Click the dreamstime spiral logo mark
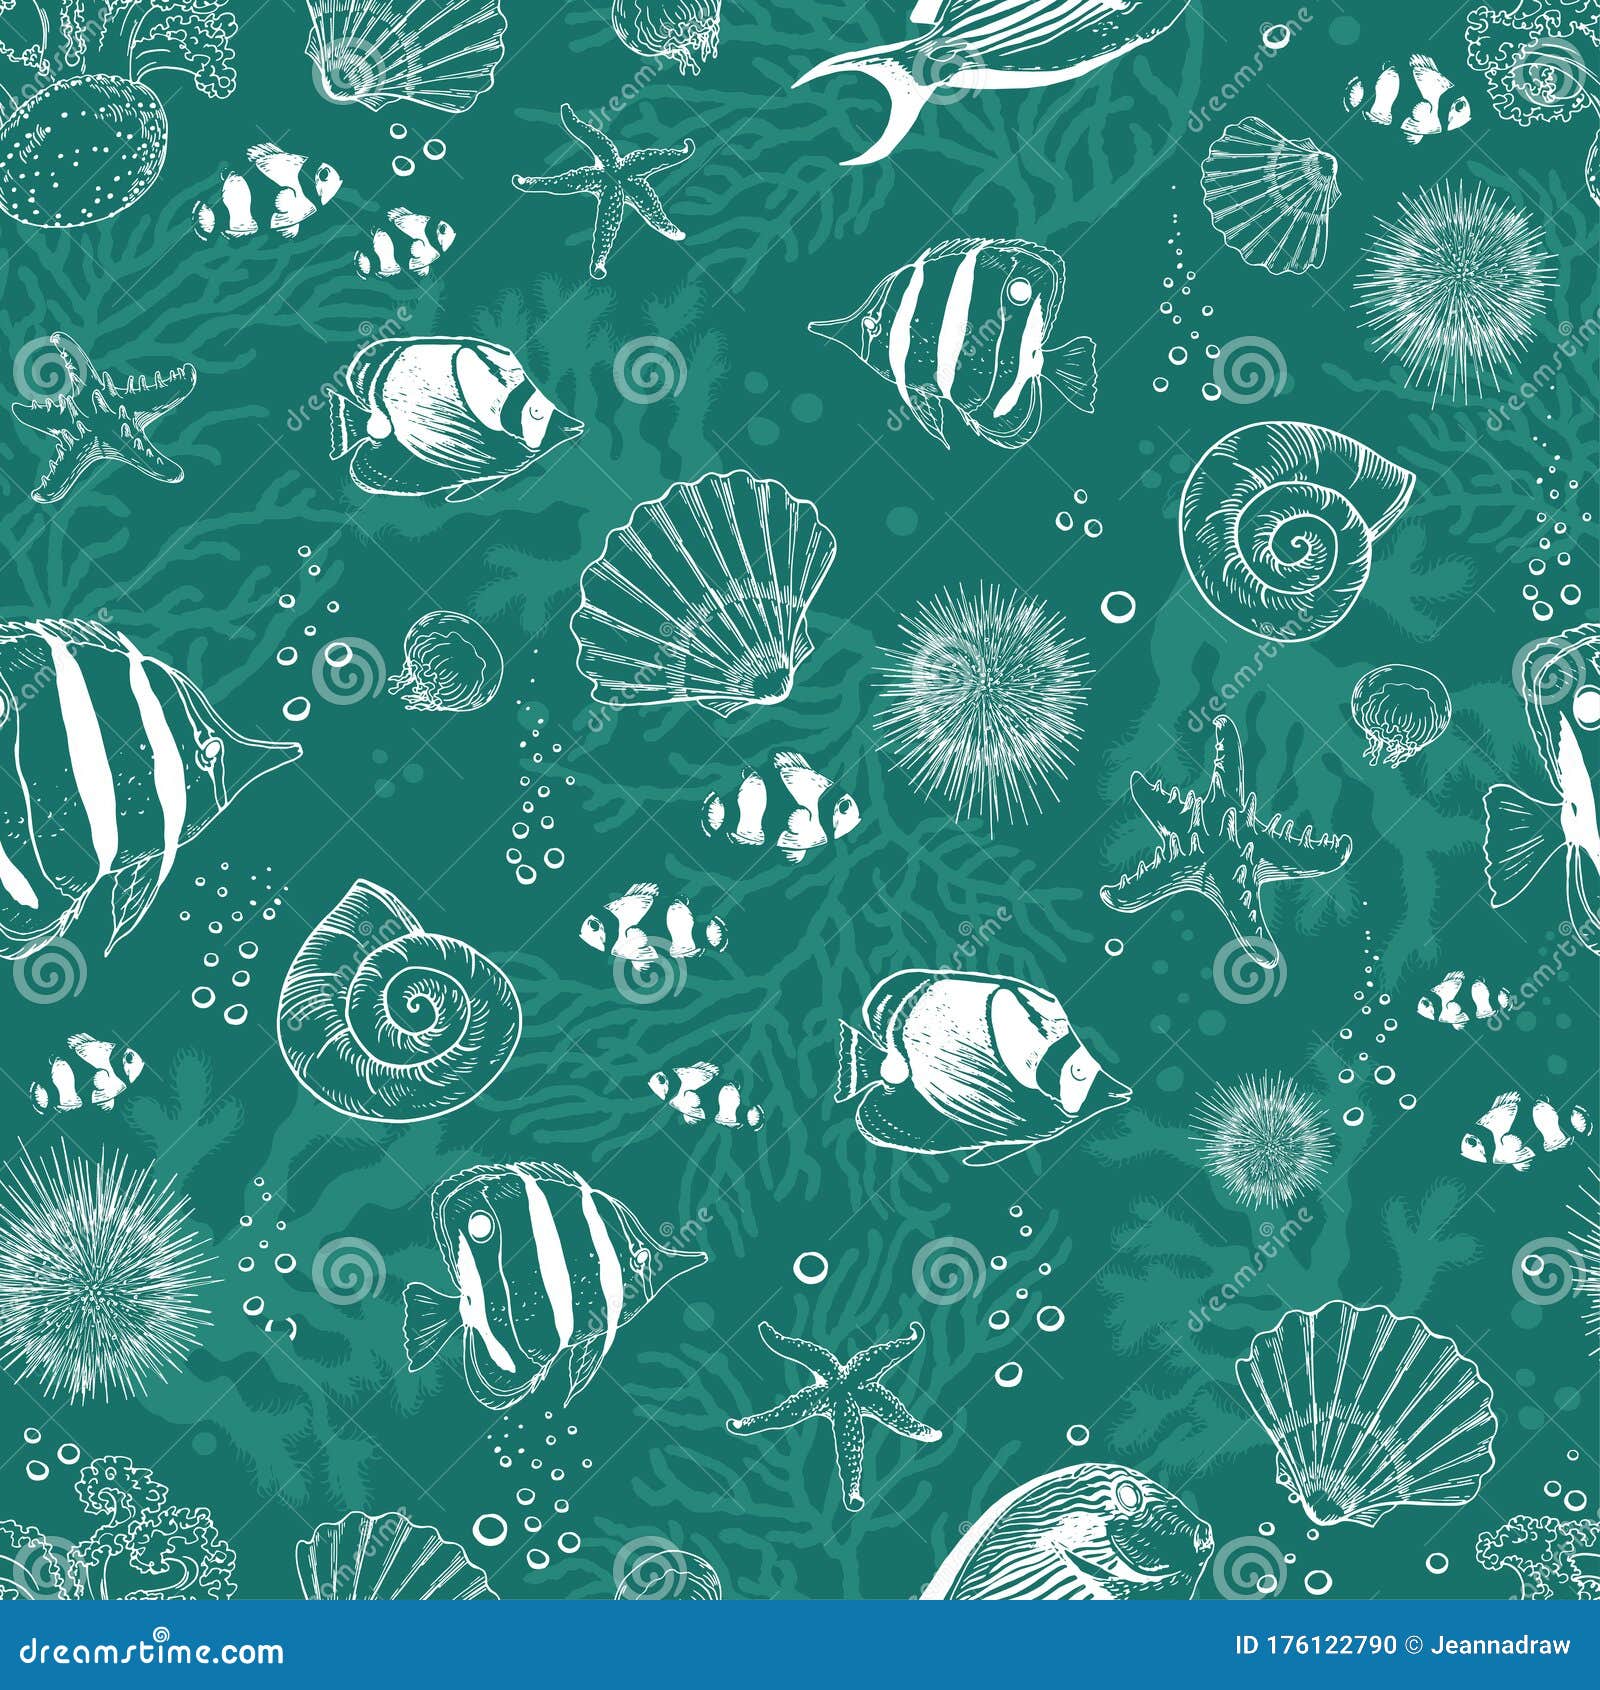Screen dimensions: 1600x1690 coord(160,1635)
